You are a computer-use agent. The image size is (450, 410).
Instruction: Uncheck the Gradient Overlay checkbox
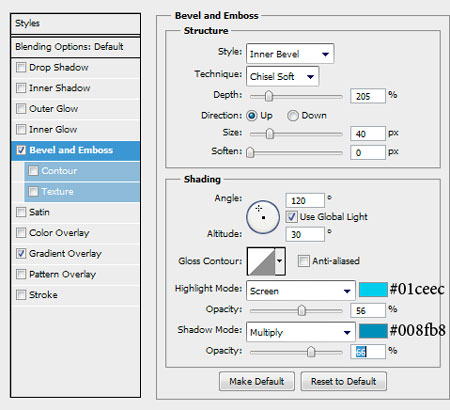pyautogui.click(x=21, y=254)
